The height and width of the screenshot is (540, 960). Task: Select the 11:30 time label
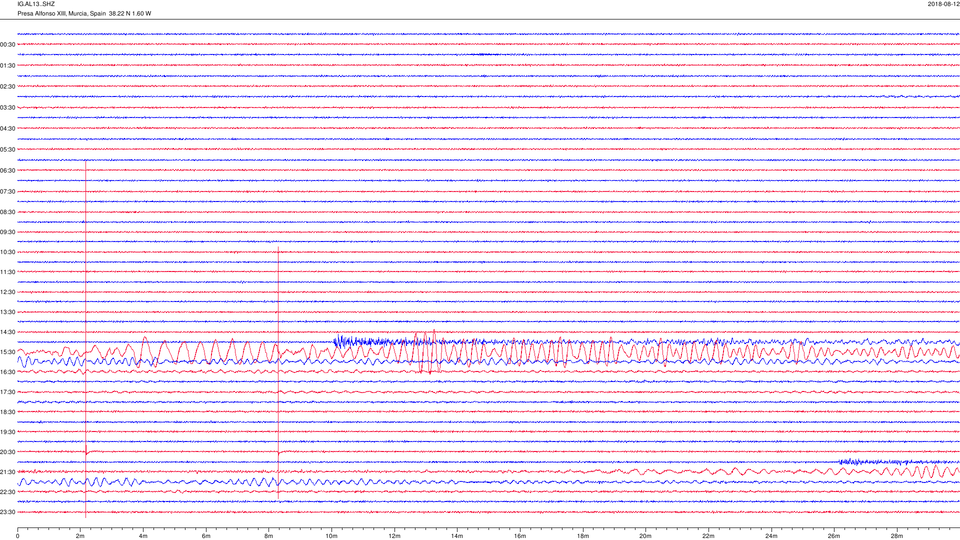tap(8, 272)
